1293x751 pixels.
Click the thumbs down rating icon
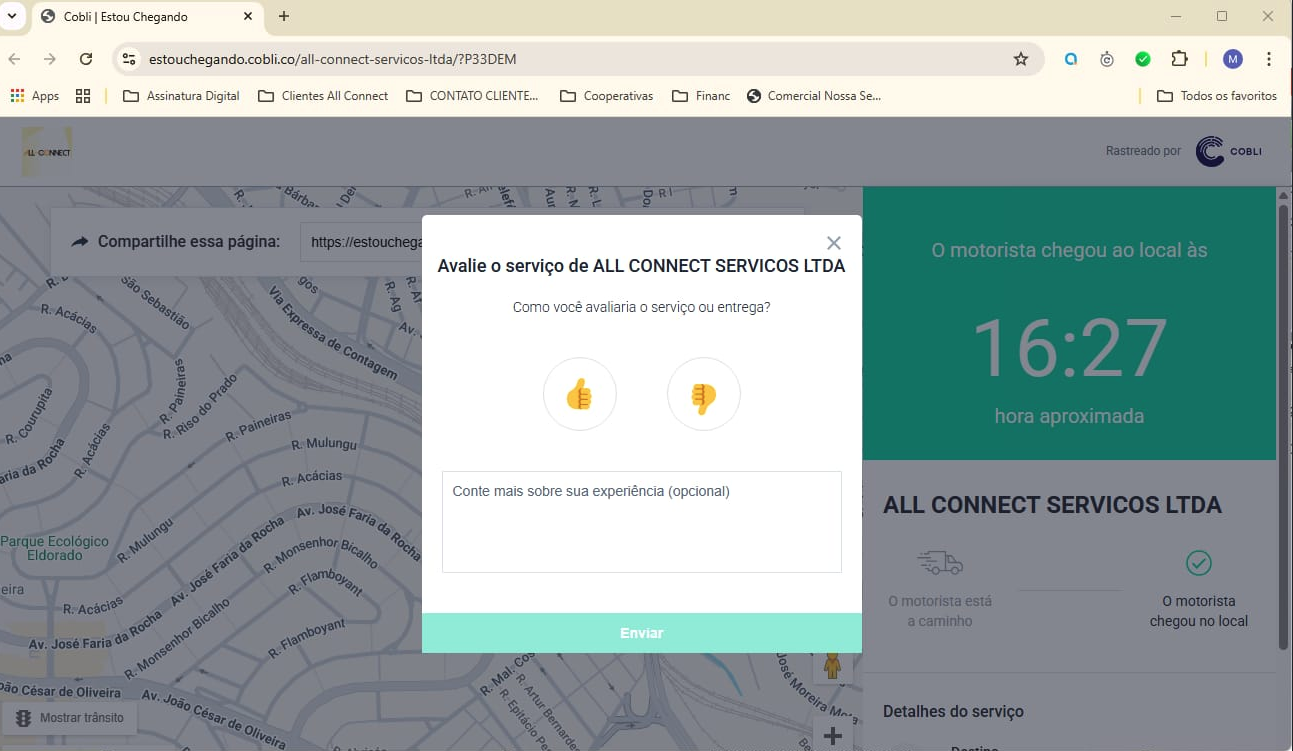coord(703,395)
